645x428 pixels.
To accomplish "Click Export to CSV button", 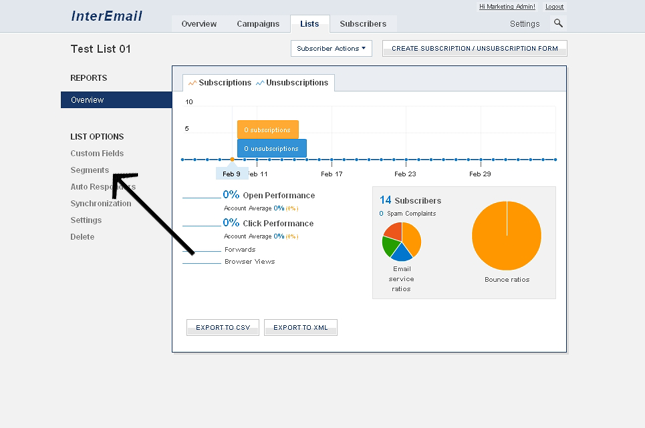I will pyautogui.click(x=223, y=327).
